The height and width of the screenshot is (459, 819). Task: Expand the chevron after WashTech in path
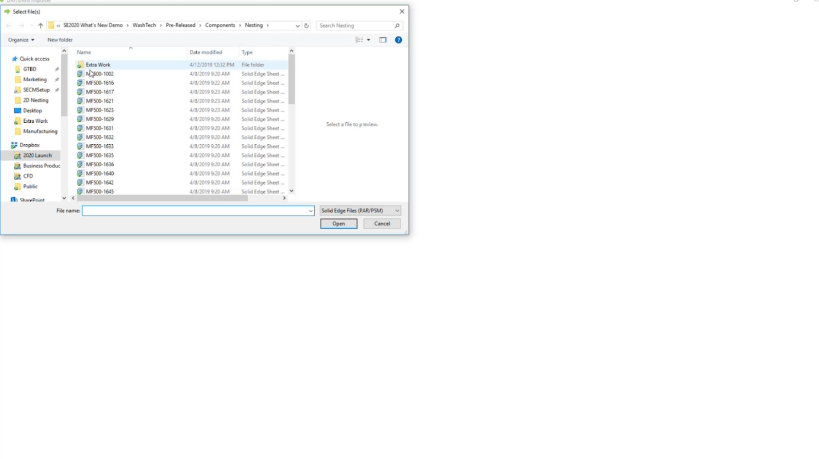(x=161, y=26)
